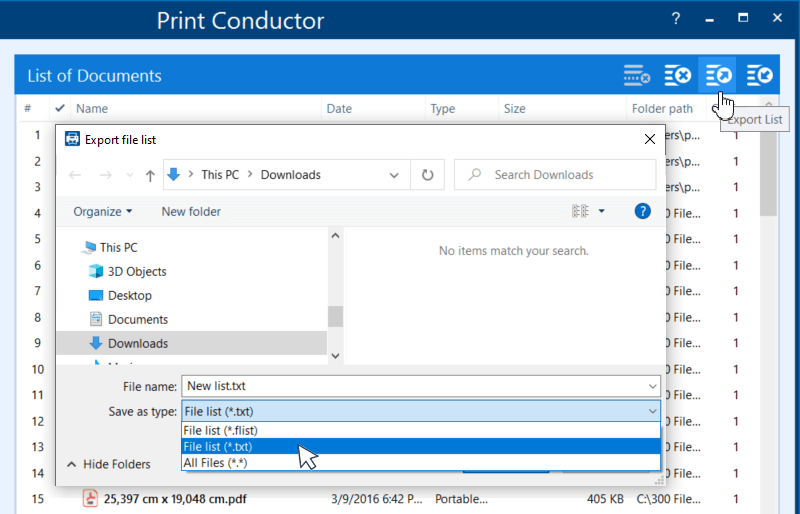The height and width of the screenshot is (514, 800).
Task: Click the grayed Remove Selected Items icon
Action: pyautogui.click(x=637, y=75)
